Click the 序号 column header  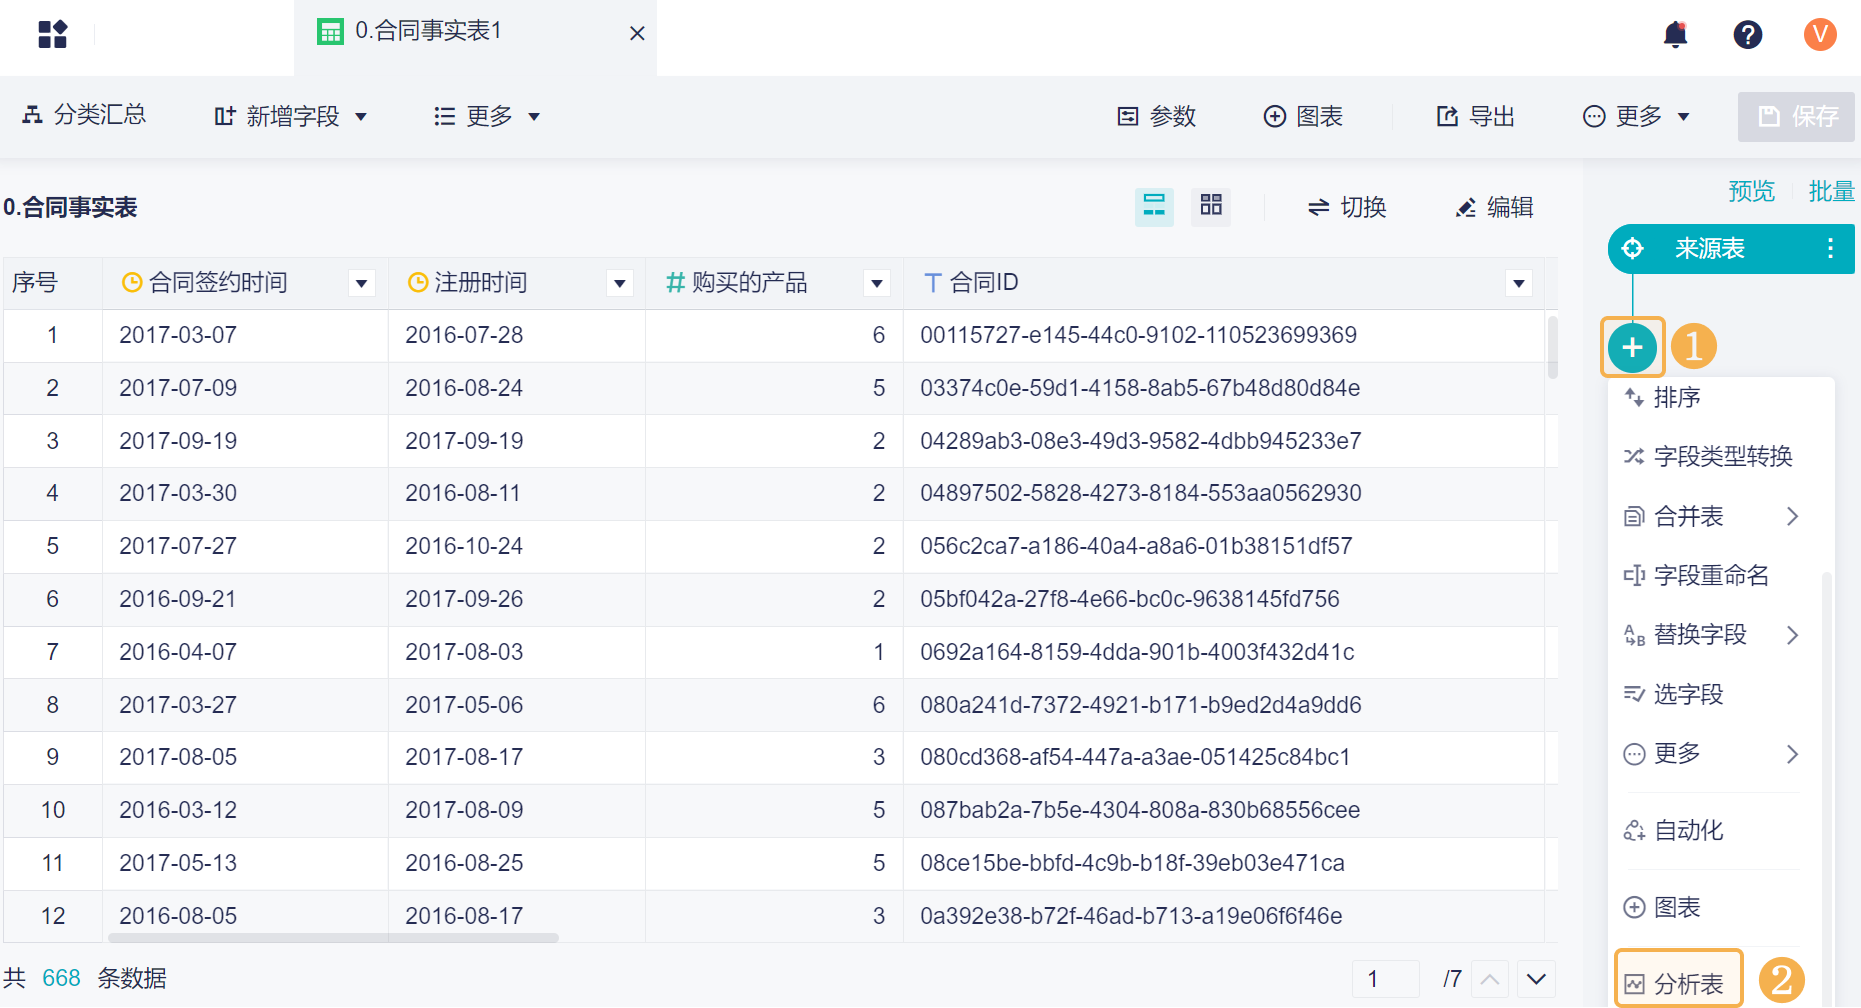coord(52,283)
